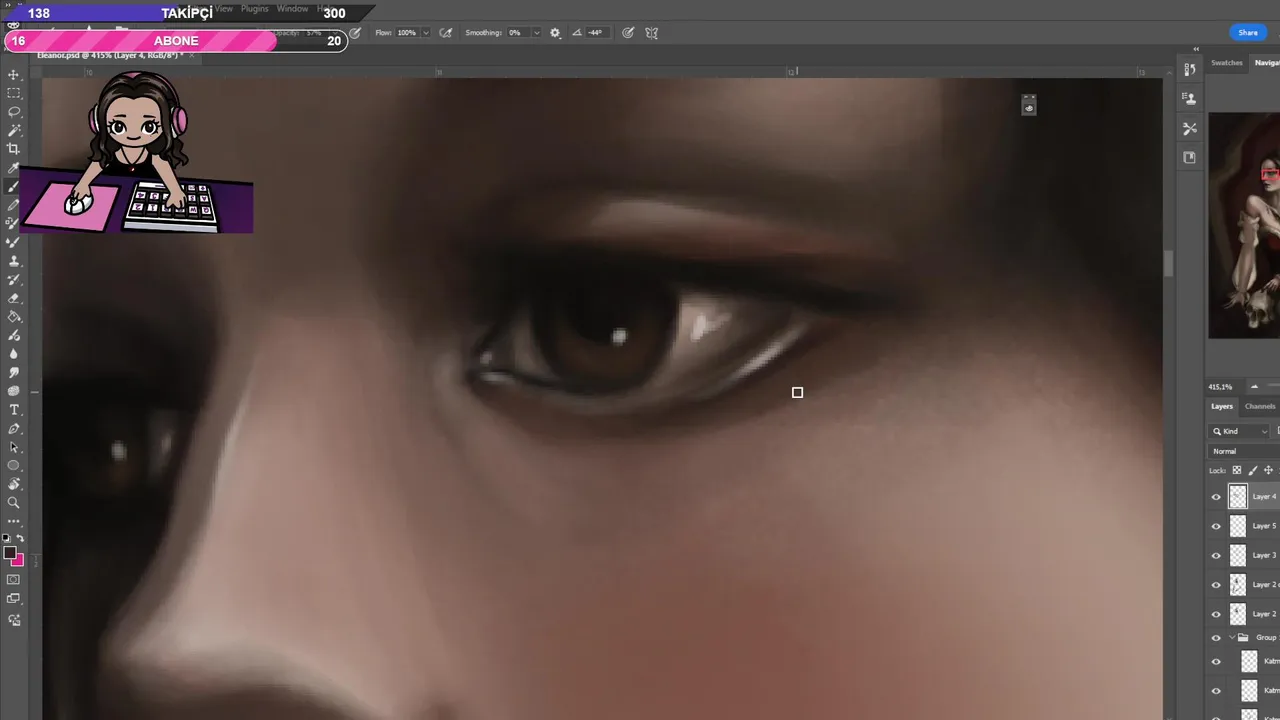1280x720 pixels.
Task: Toggle Quick Mask mode icon
Action: (14, 580)
